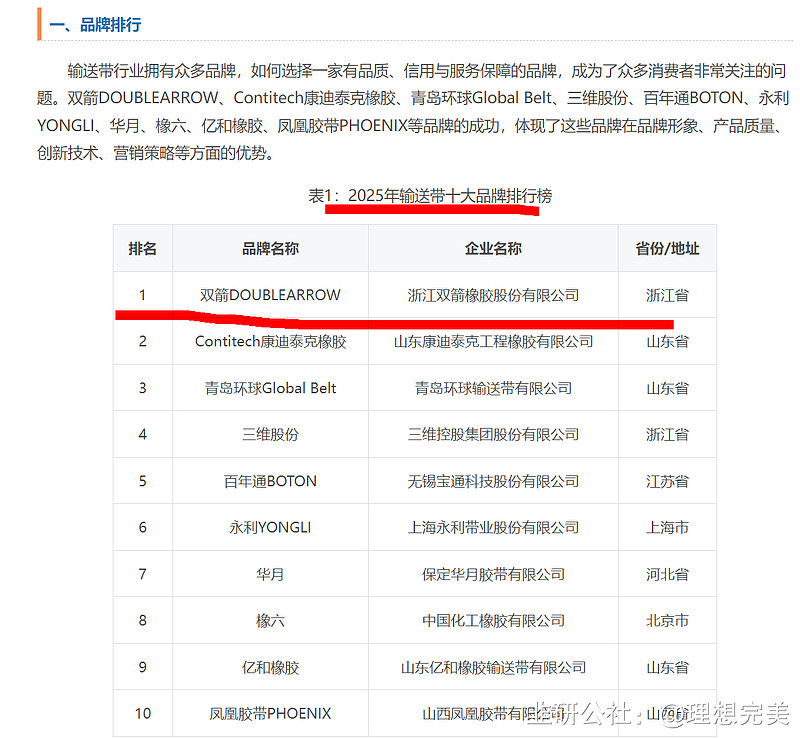Click "浙江省" in the 三维股份 row

pos(667,434)
